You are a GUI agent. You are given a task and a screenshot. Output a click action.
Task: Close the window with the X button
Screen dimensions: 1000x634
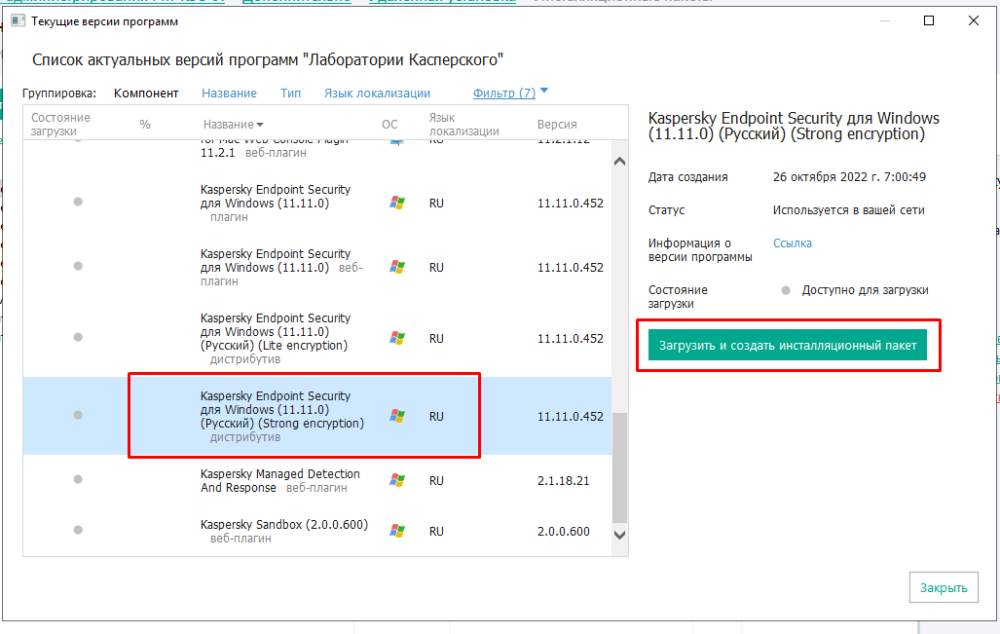click(x=973, y=20)
